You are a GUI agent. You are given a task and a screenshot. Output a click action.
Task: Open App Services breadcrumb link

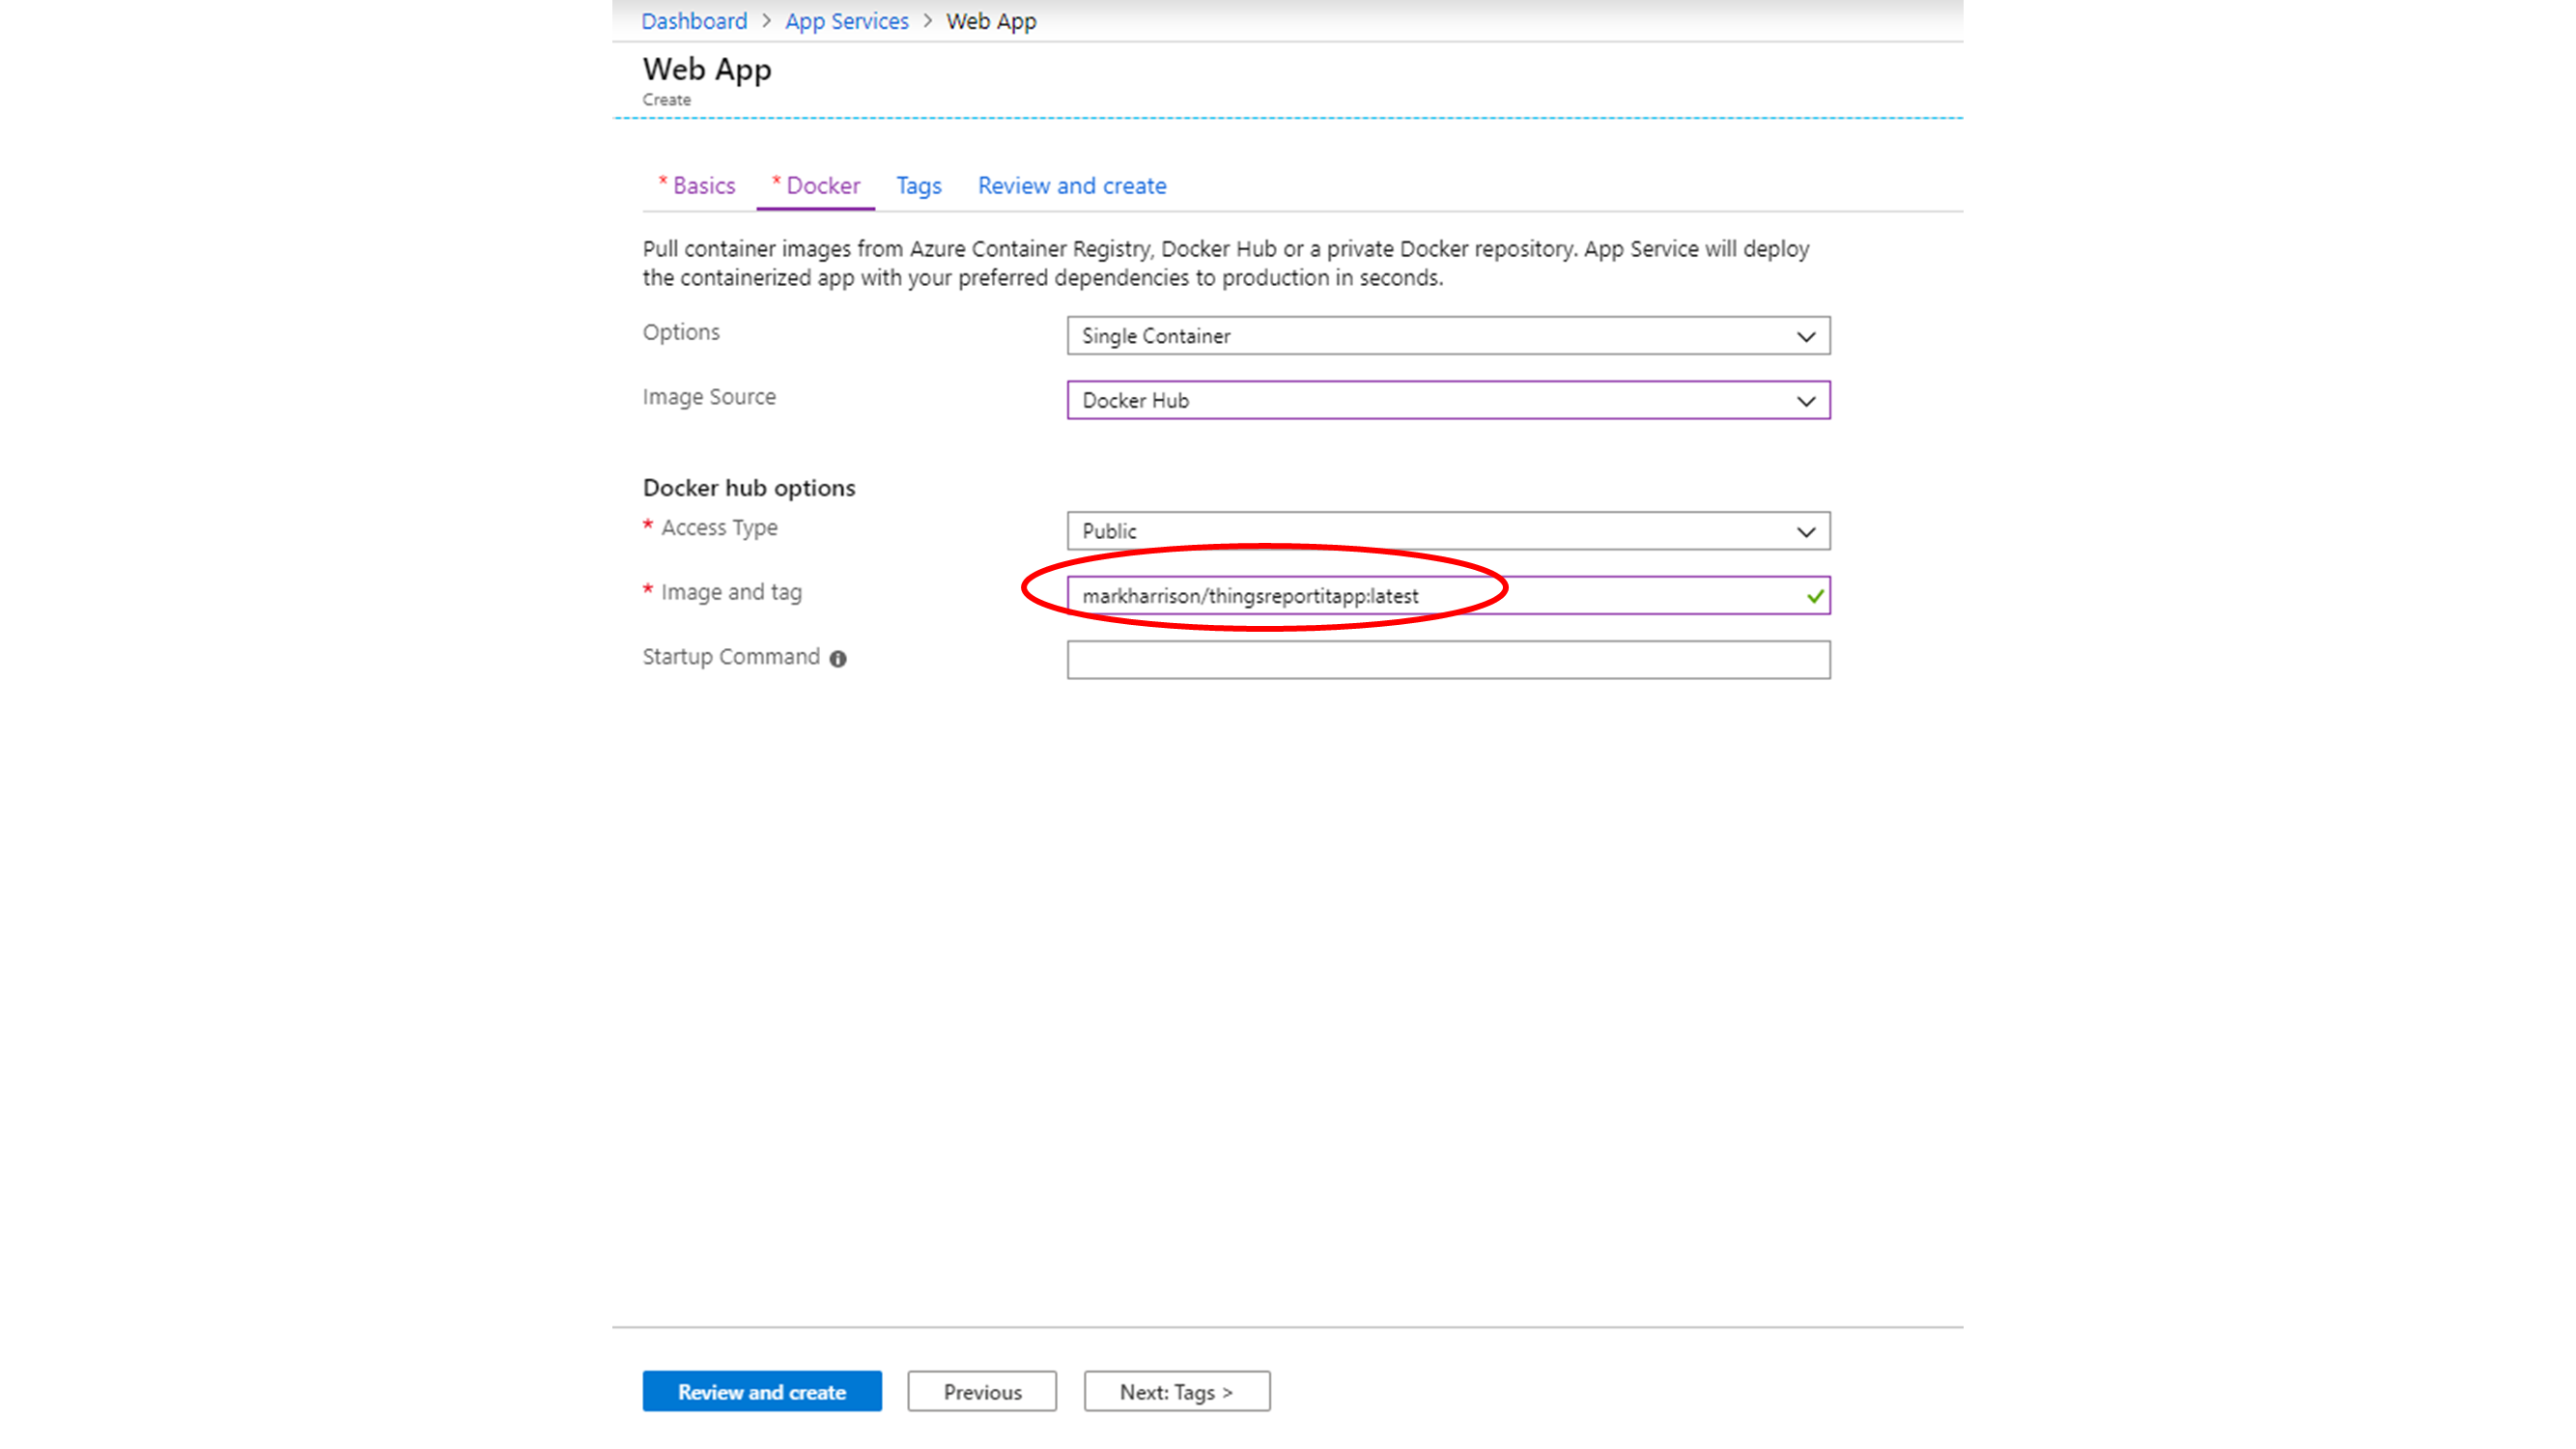(x=846, y=21)
